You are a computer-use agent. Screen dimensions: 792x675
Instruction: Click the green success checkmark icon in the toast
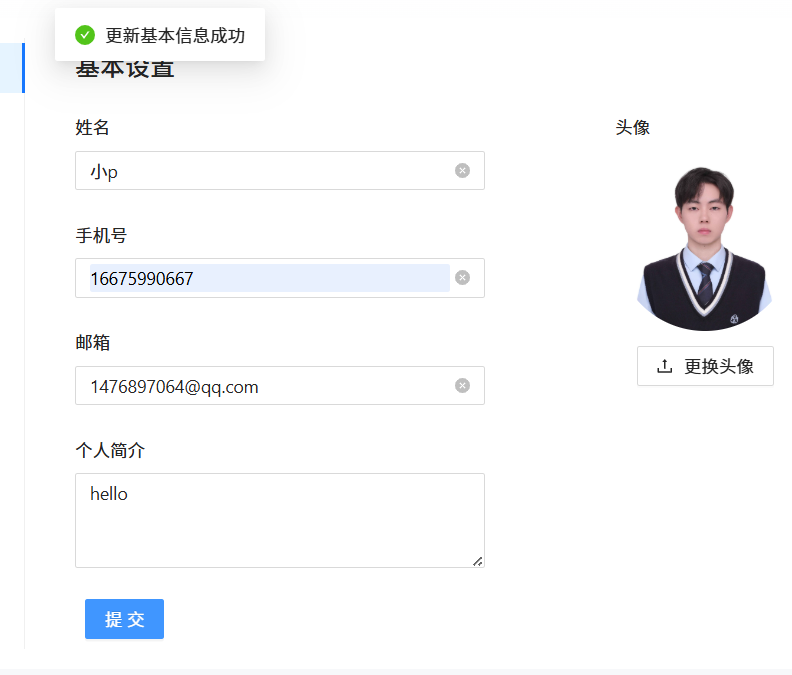(x=85, y=35)
